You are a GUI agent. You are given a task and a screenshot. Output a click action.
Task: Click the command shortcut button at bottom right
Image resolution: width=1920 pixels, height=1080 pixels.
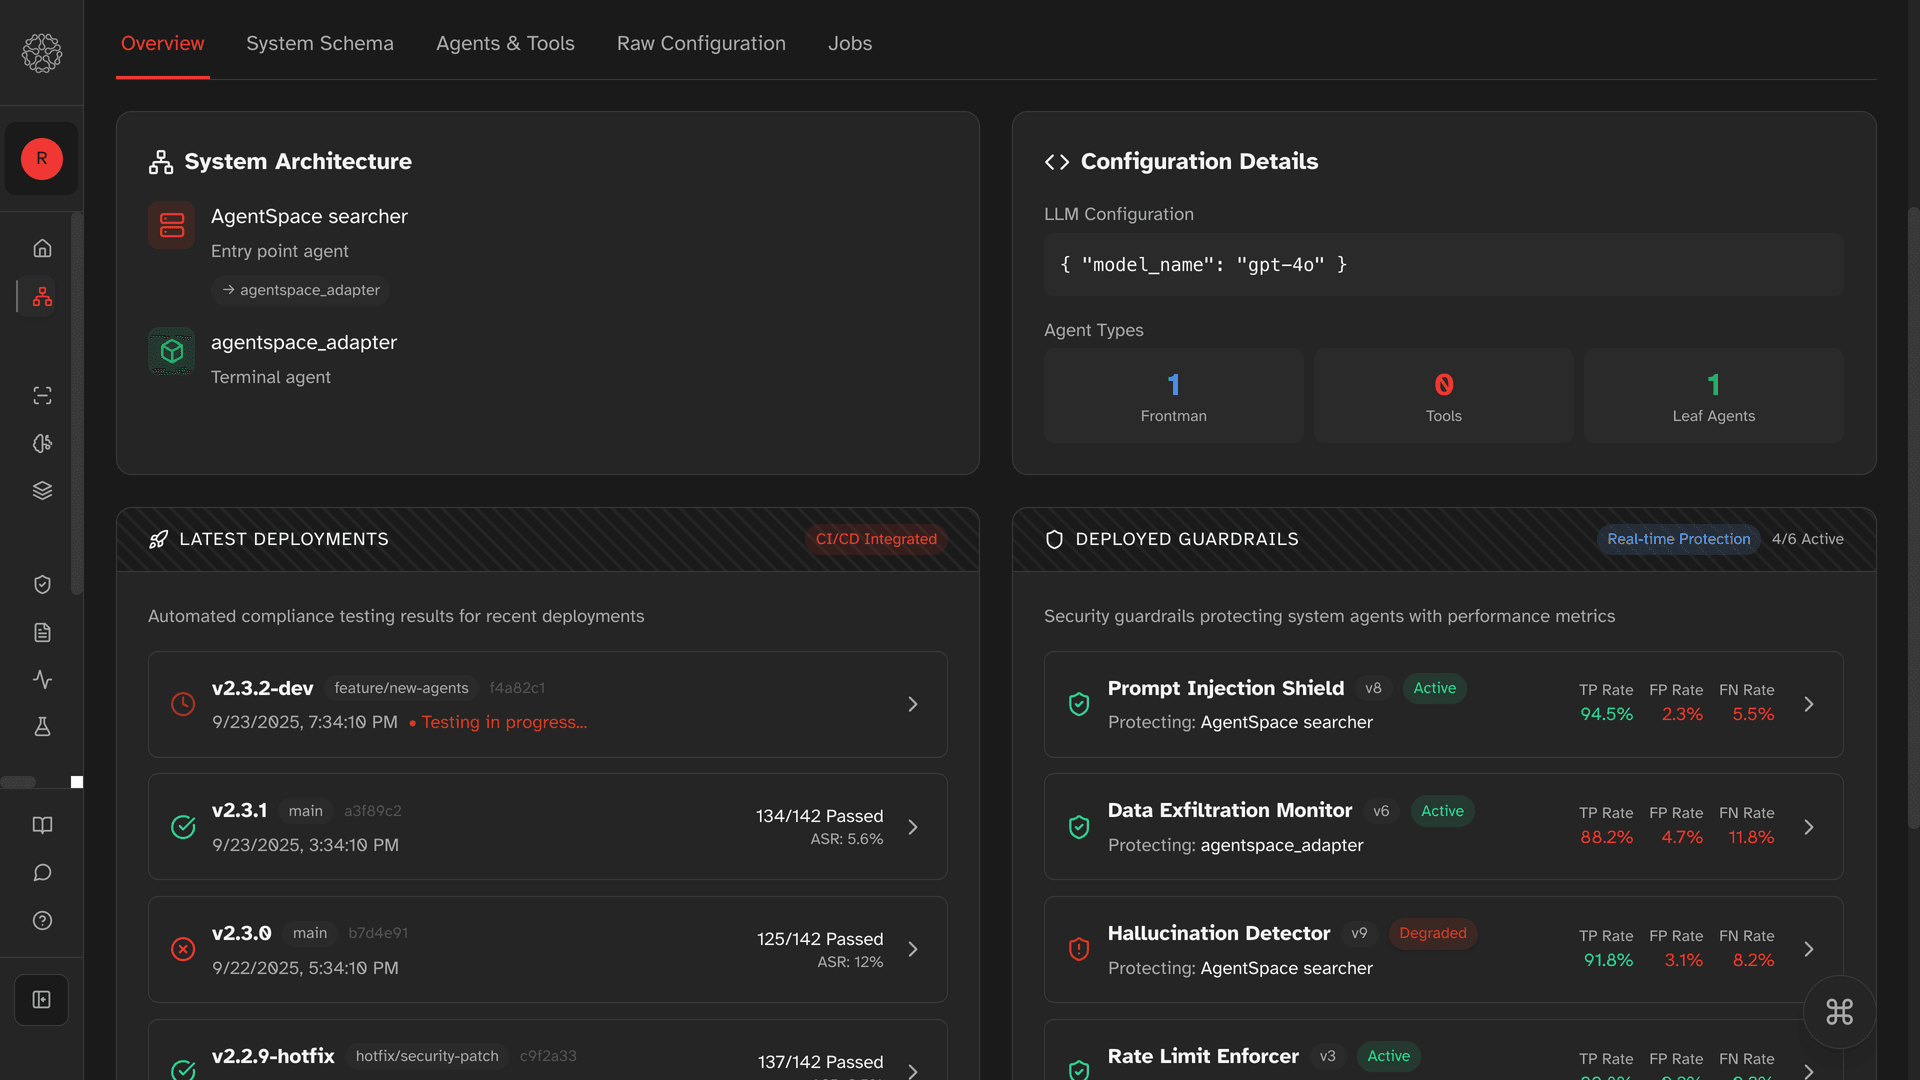[1840, 1012]
